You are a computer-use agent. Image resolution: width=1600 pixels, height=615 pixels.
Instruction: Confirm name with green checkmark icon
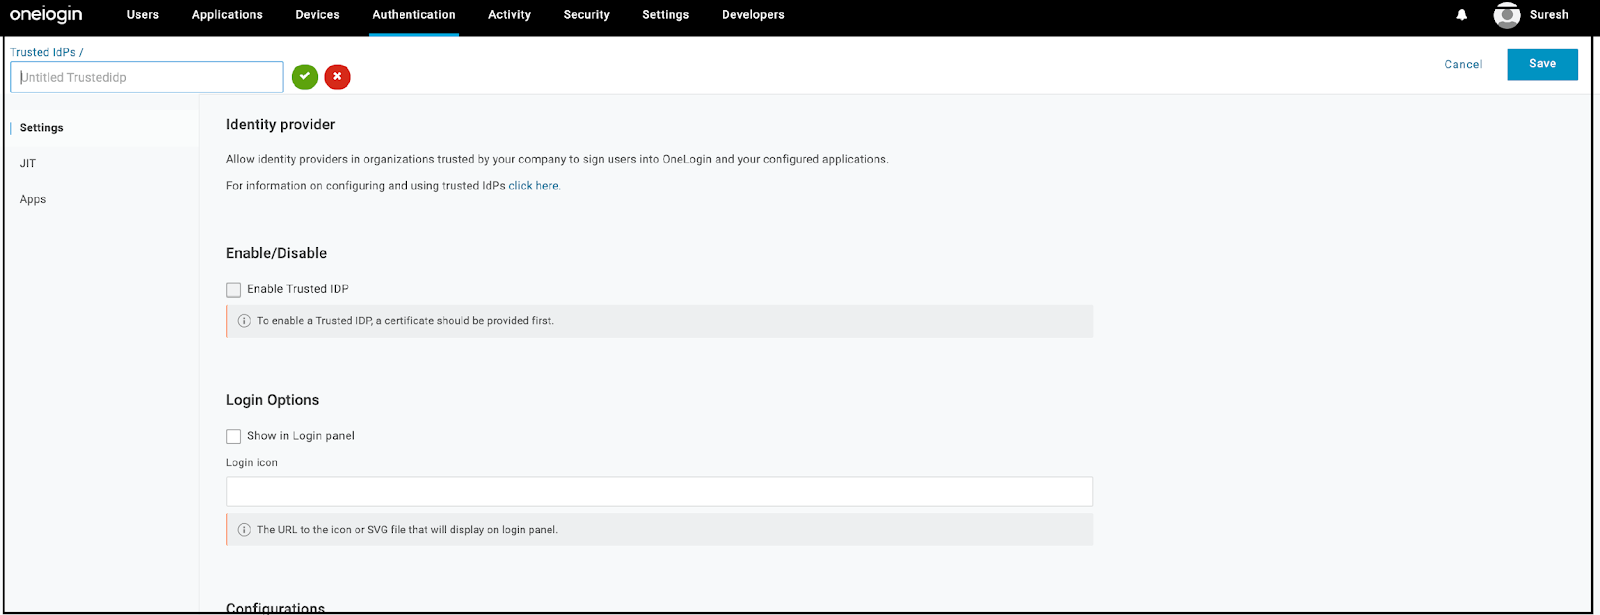305,77
